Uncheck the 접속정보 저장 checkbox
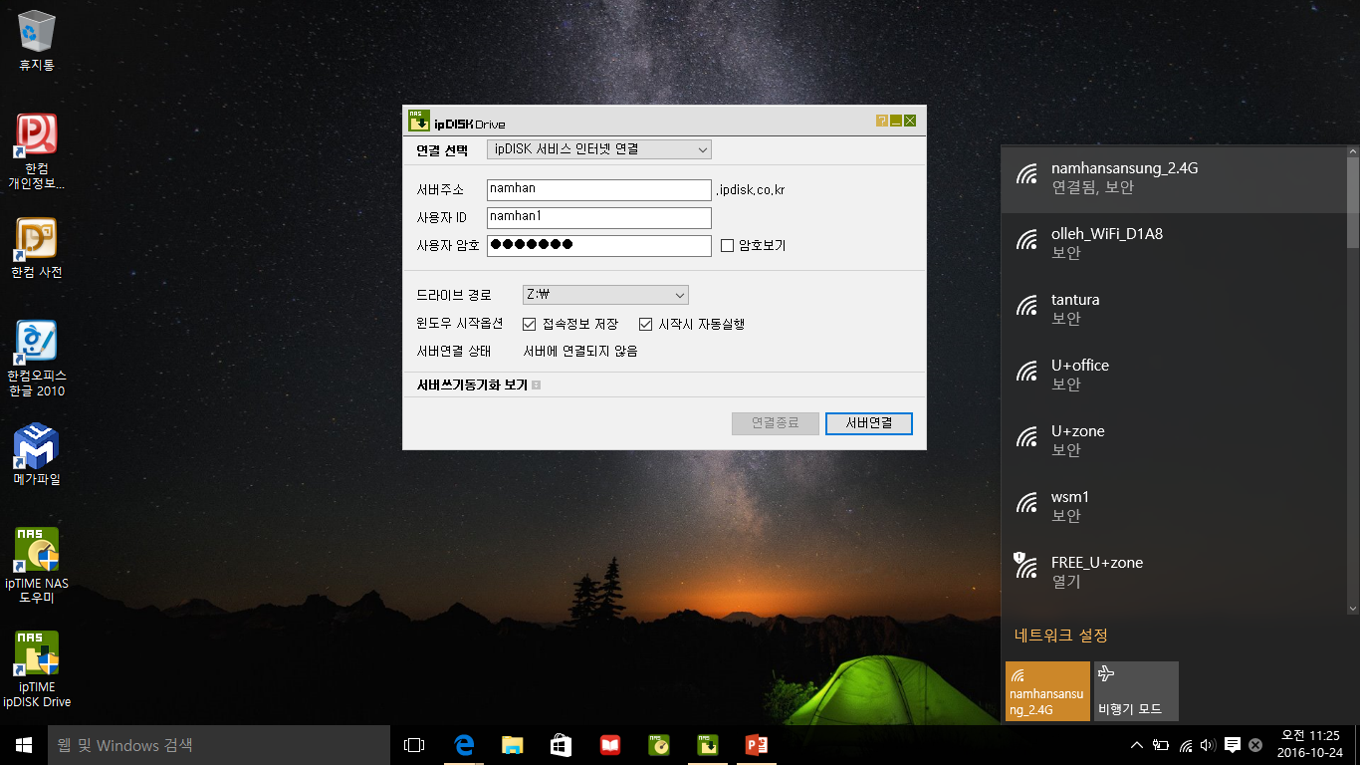 coord(530,324)
